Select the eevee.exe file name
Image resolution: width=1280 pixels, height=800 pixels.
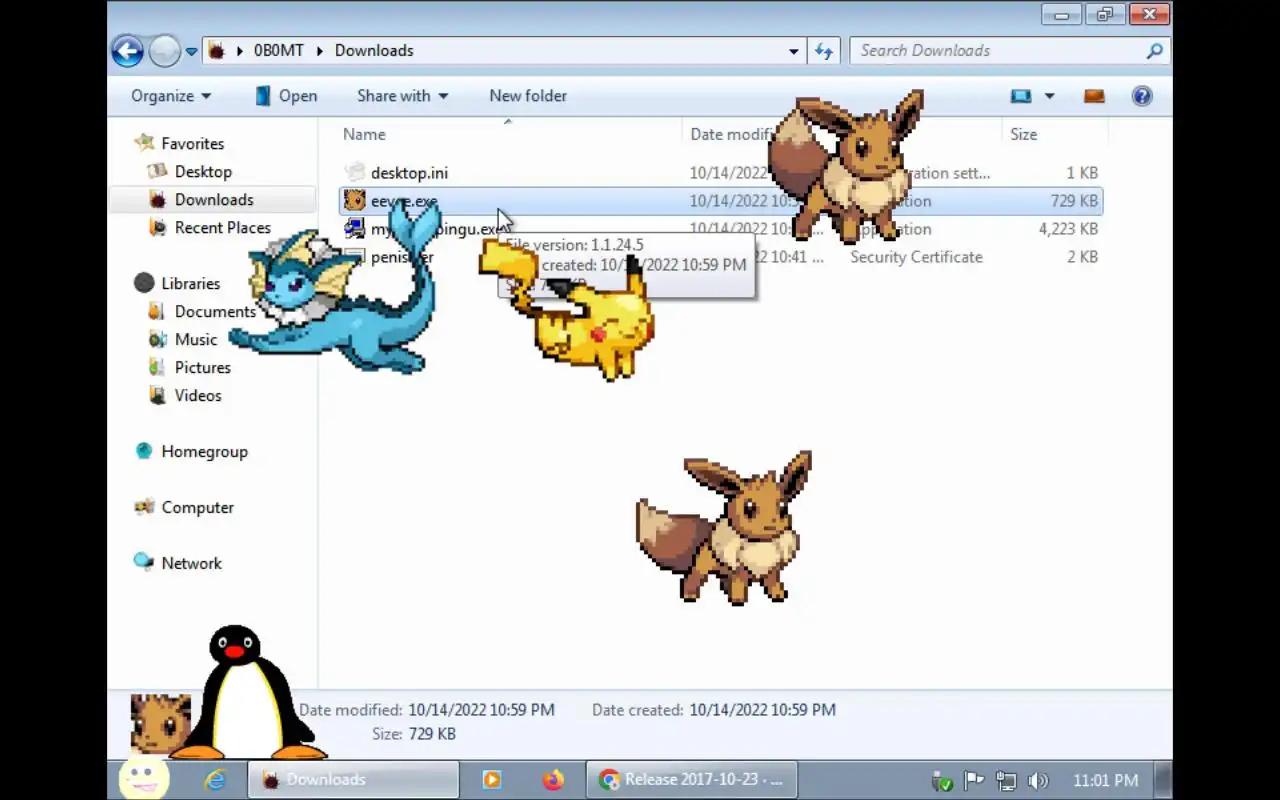click(x=404, y=201)
